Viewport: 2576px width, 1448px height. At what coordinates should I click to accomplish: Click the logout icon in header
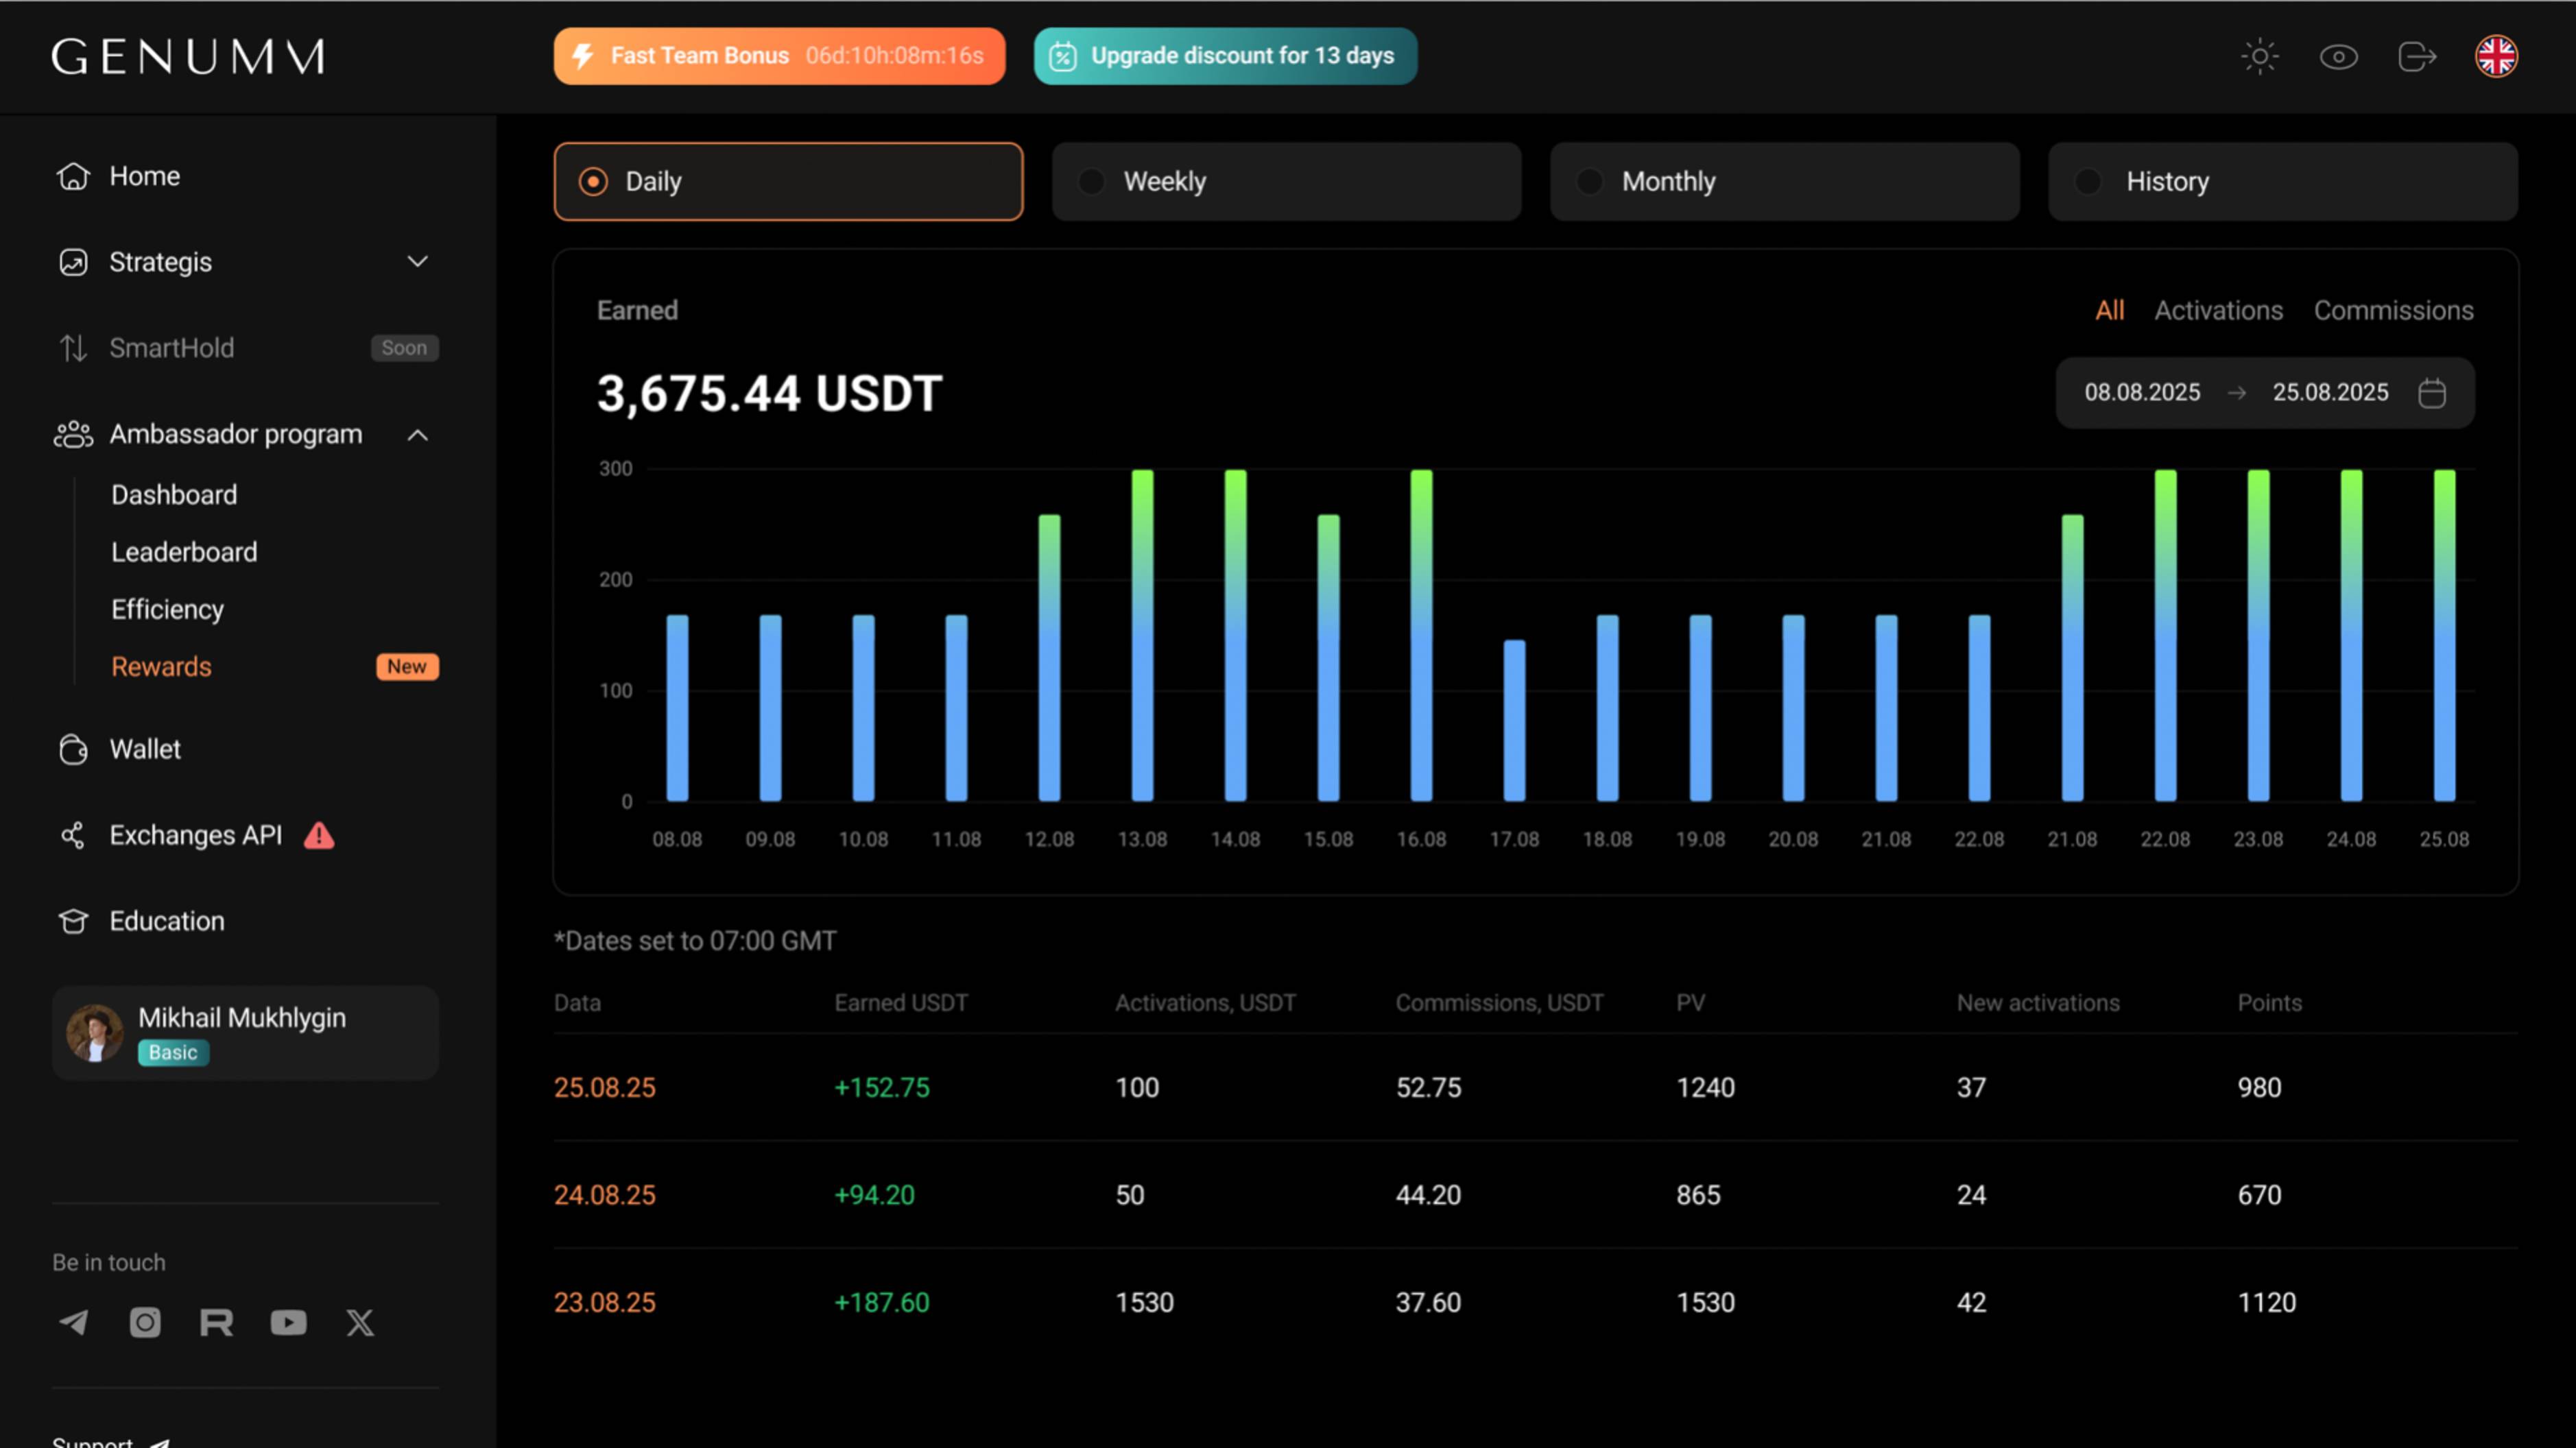pos(2416,56)
